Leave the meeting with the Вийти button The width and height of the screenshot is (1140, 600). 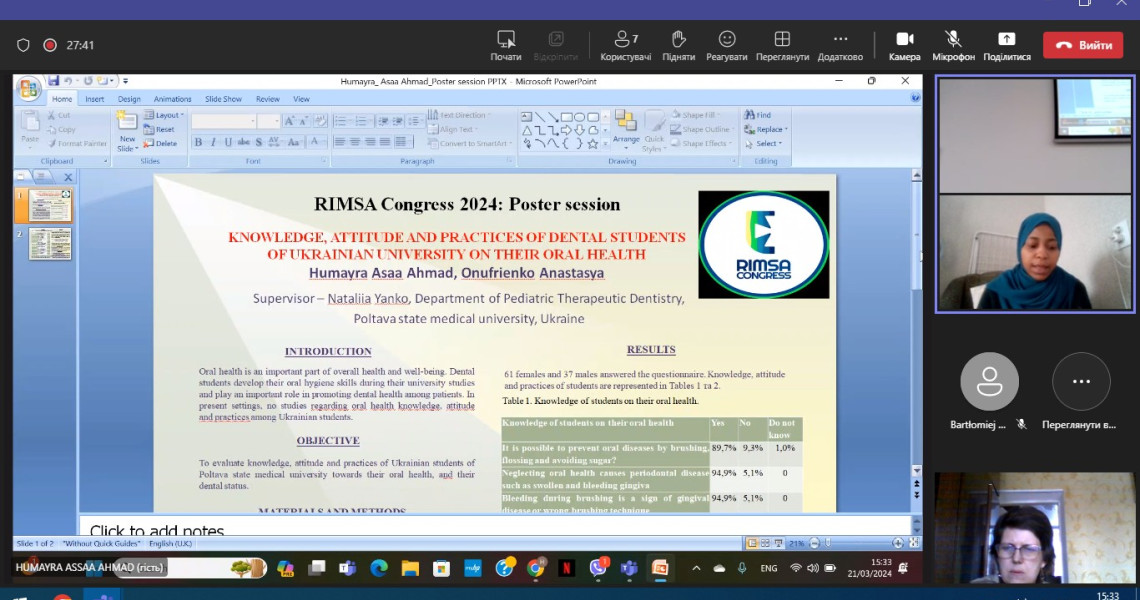point(1083,45)
